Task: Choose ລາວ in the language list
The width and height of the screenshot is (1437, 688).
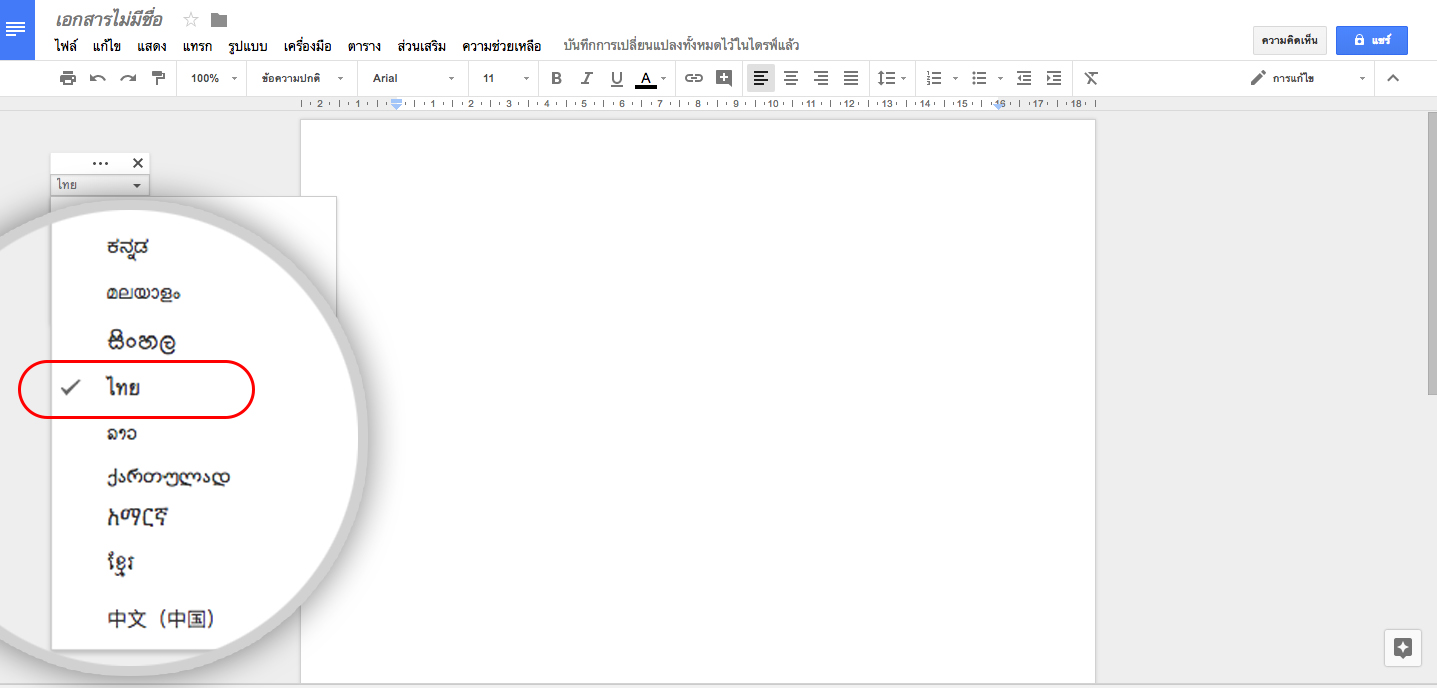Action: point(122,434)
